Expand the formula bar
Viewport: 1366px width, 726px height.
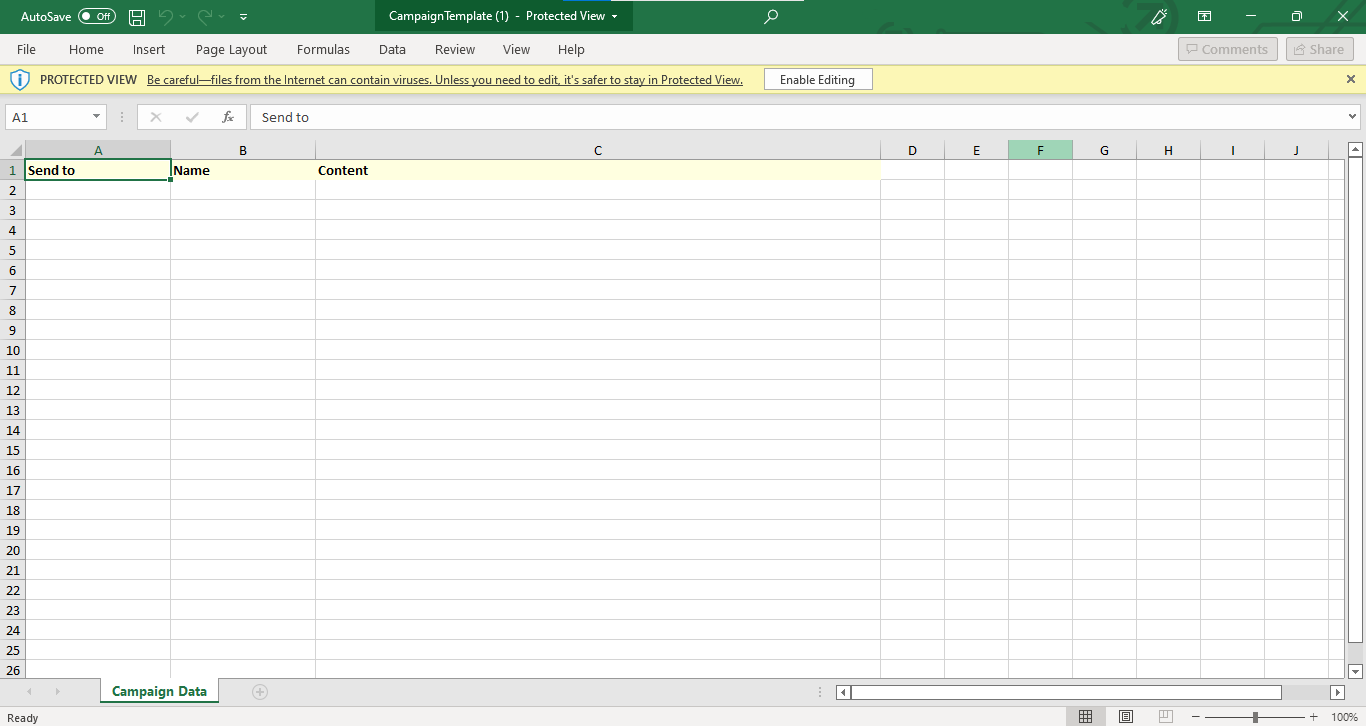[1353, 117]
